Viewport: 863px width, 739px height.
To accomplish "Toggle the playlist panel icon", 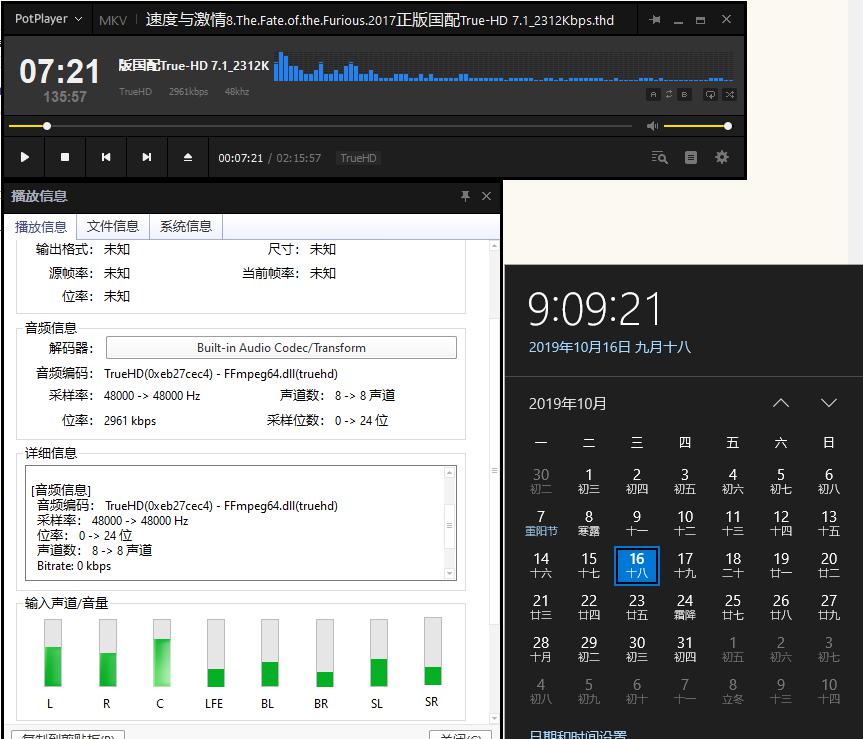I will pos(691,158).
